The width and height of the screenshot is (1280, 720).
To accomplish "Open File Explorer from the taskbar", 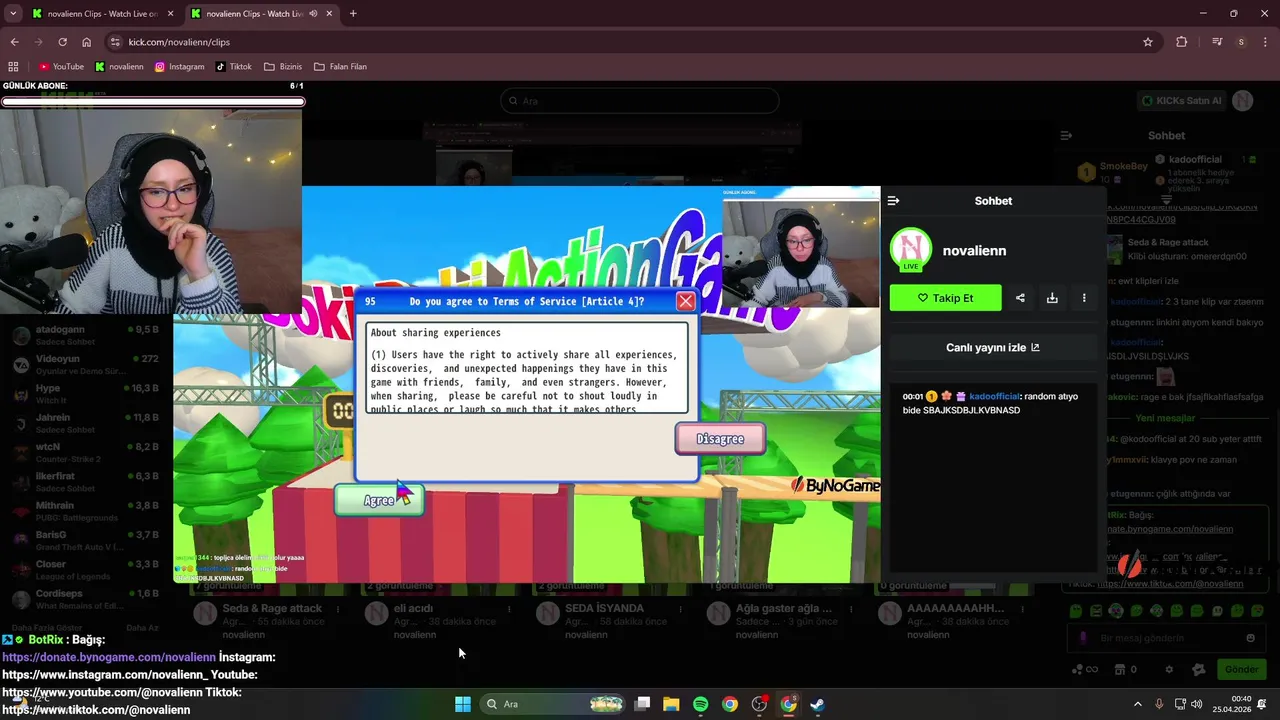I will coord(671,704).
